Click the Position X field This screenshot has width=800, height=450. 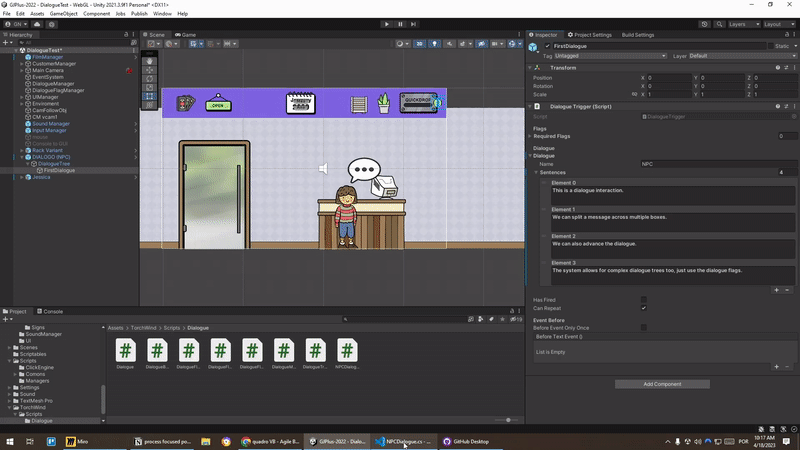pos(669,78)
